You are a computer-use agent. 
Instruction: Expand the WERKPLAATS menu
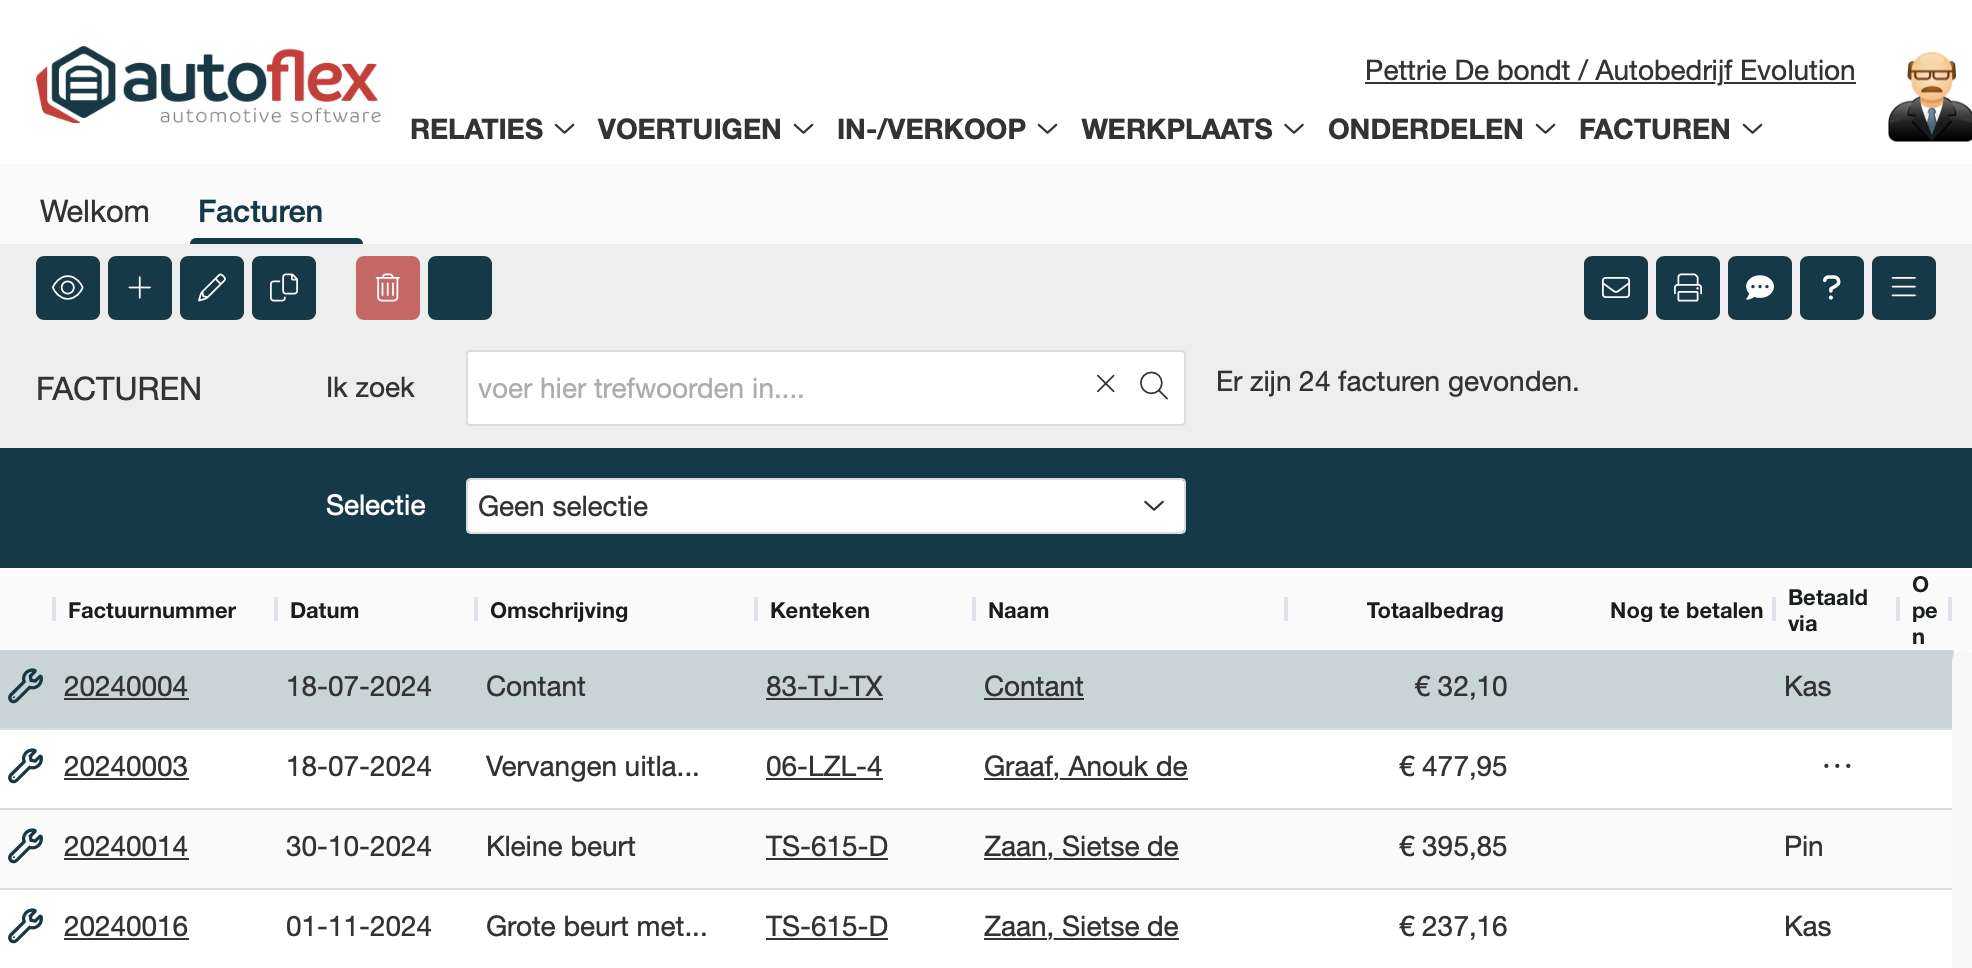pyautogui.click(x=1192, y=129)
